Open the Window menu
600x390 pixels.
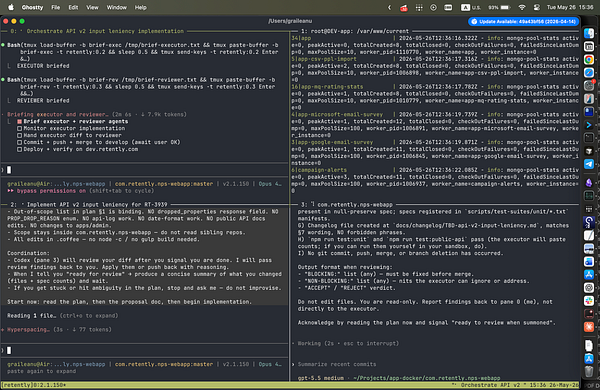pos(117,7)
